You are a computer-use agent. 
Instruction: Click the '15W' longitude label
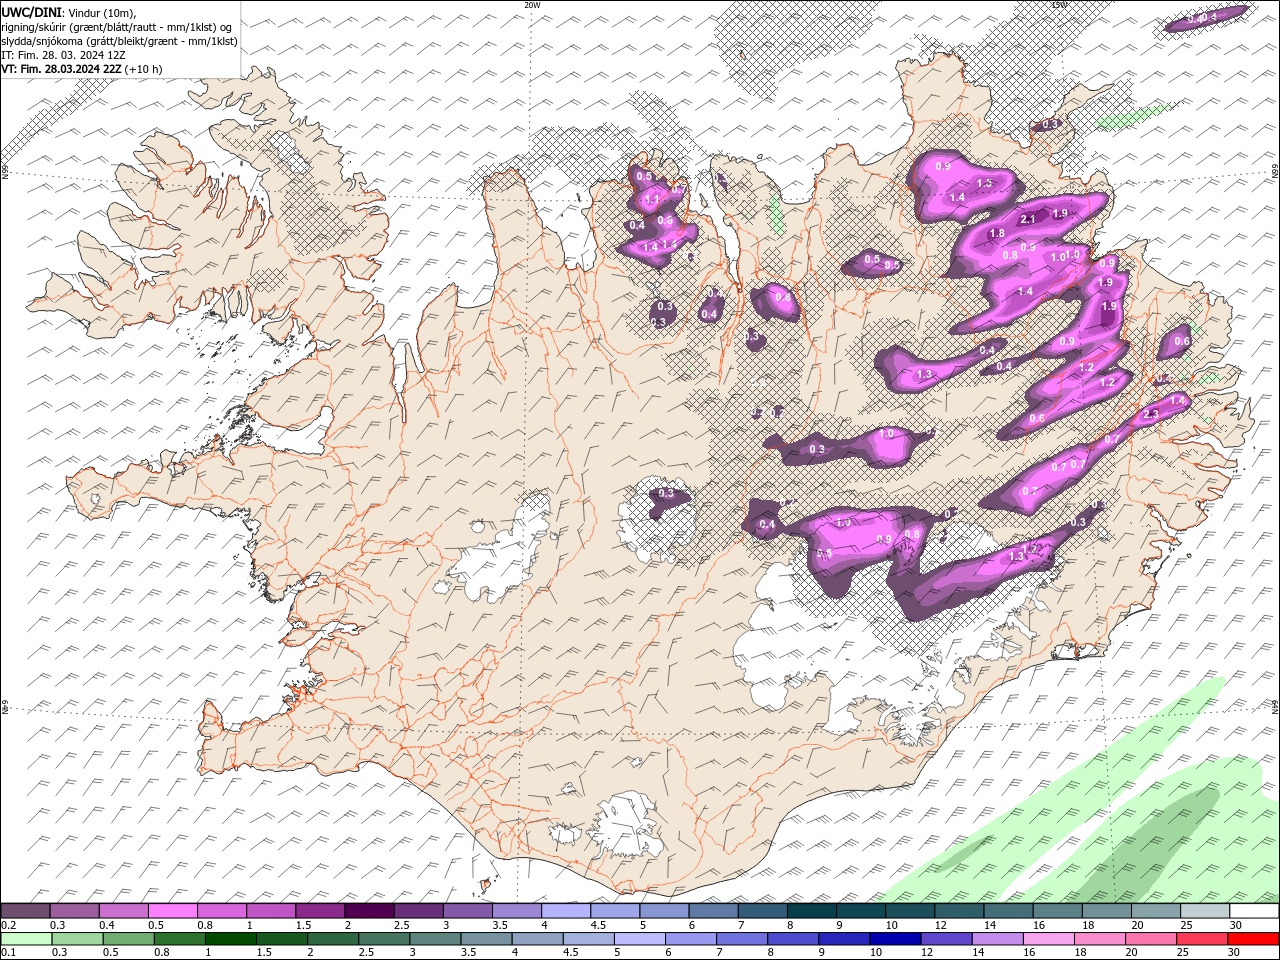(1059, 5)
